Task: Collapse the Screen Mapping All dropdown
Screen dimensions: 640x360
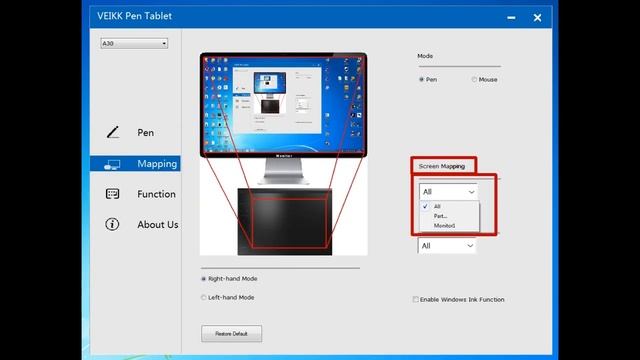Action: (x=448, y=192)
